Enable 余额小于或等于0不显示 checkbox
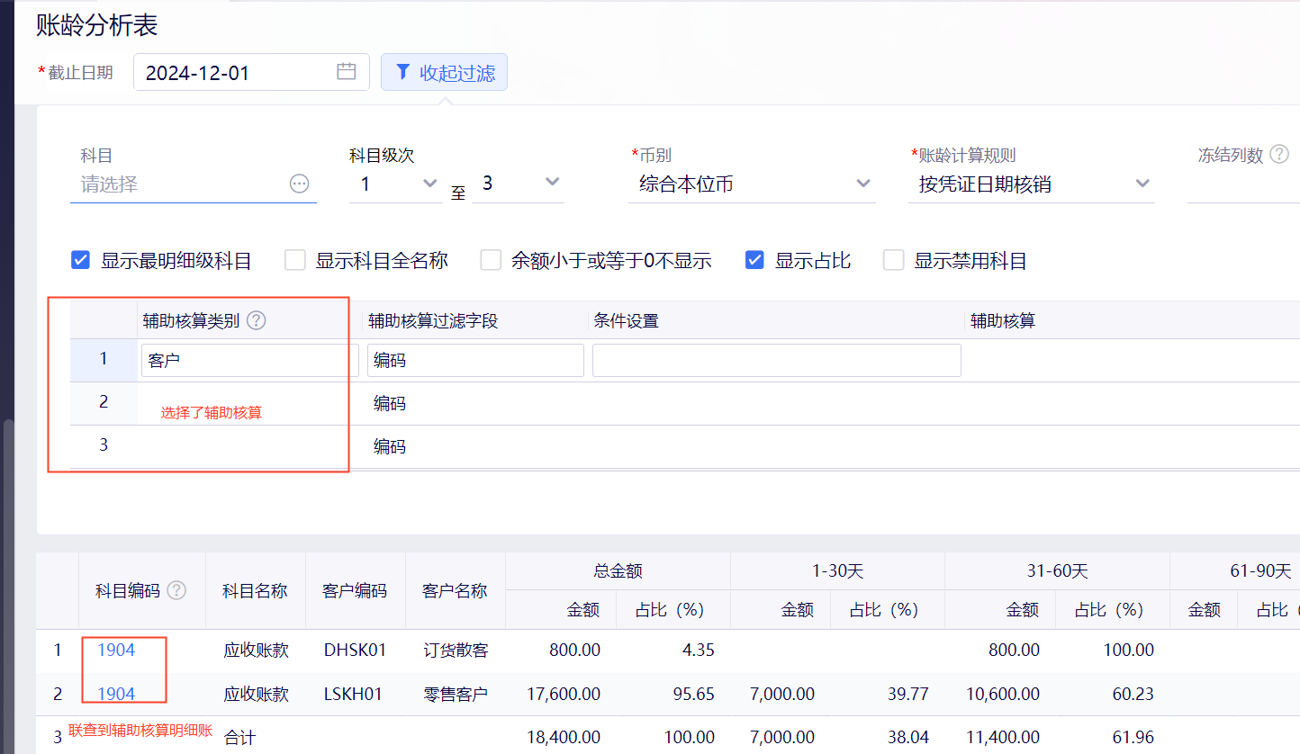 pos(491,261)
